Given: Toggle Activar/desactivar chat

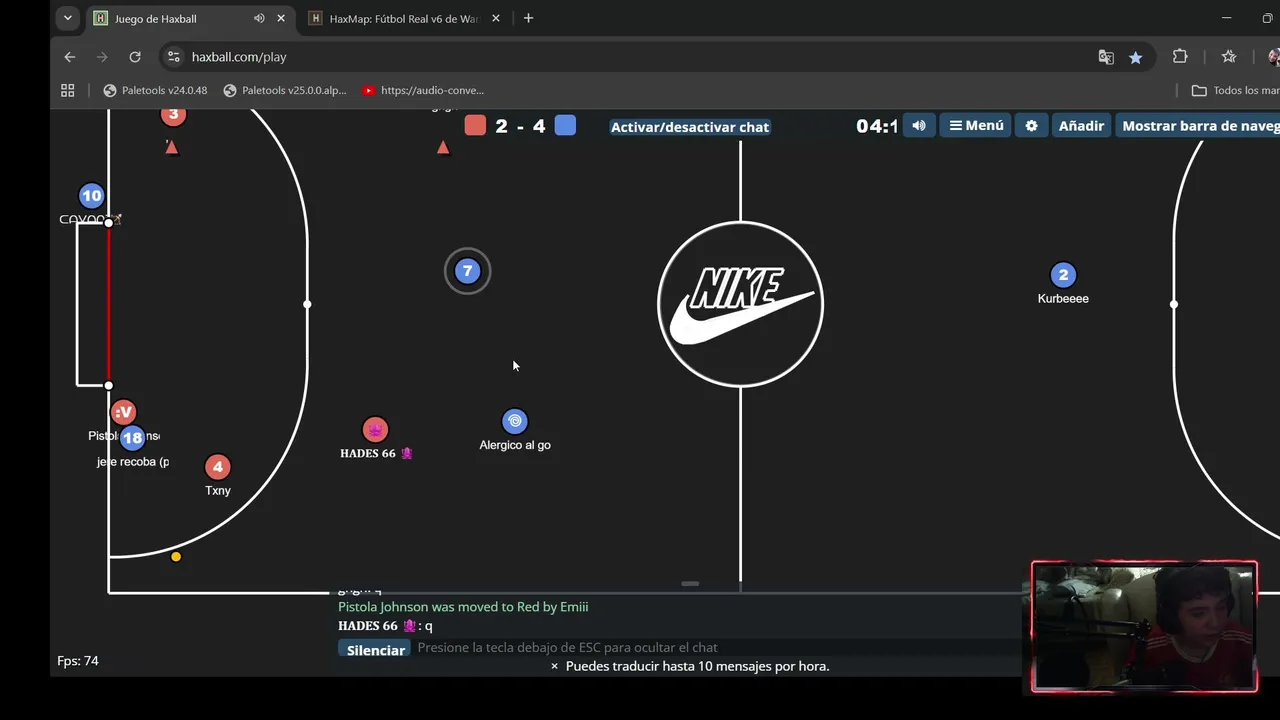Looking at the screenshot, I should click(x=690, y=127).
